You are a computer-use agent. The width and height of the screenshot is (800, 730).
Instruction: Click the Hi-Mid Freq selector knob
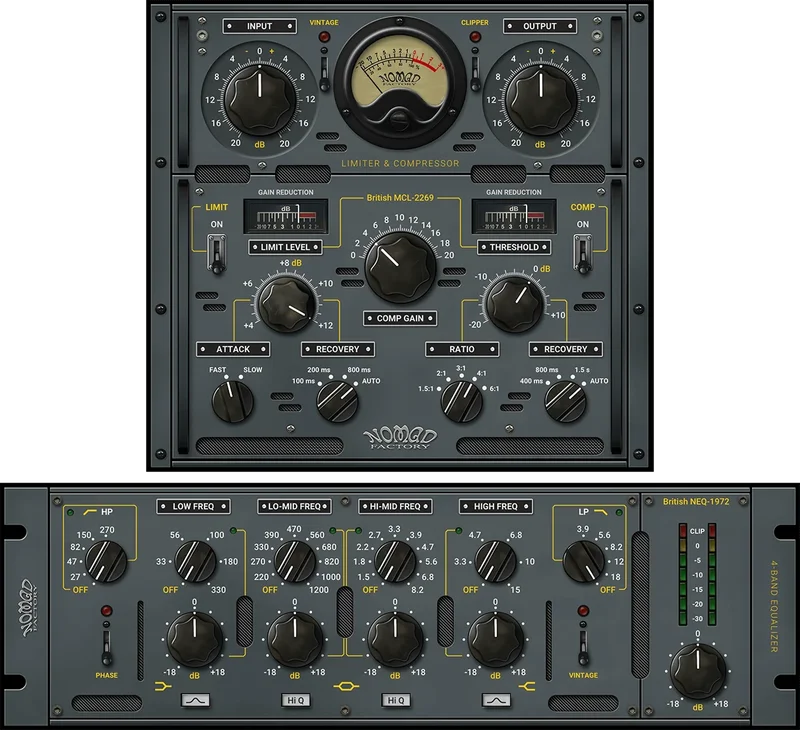point(395,561)
